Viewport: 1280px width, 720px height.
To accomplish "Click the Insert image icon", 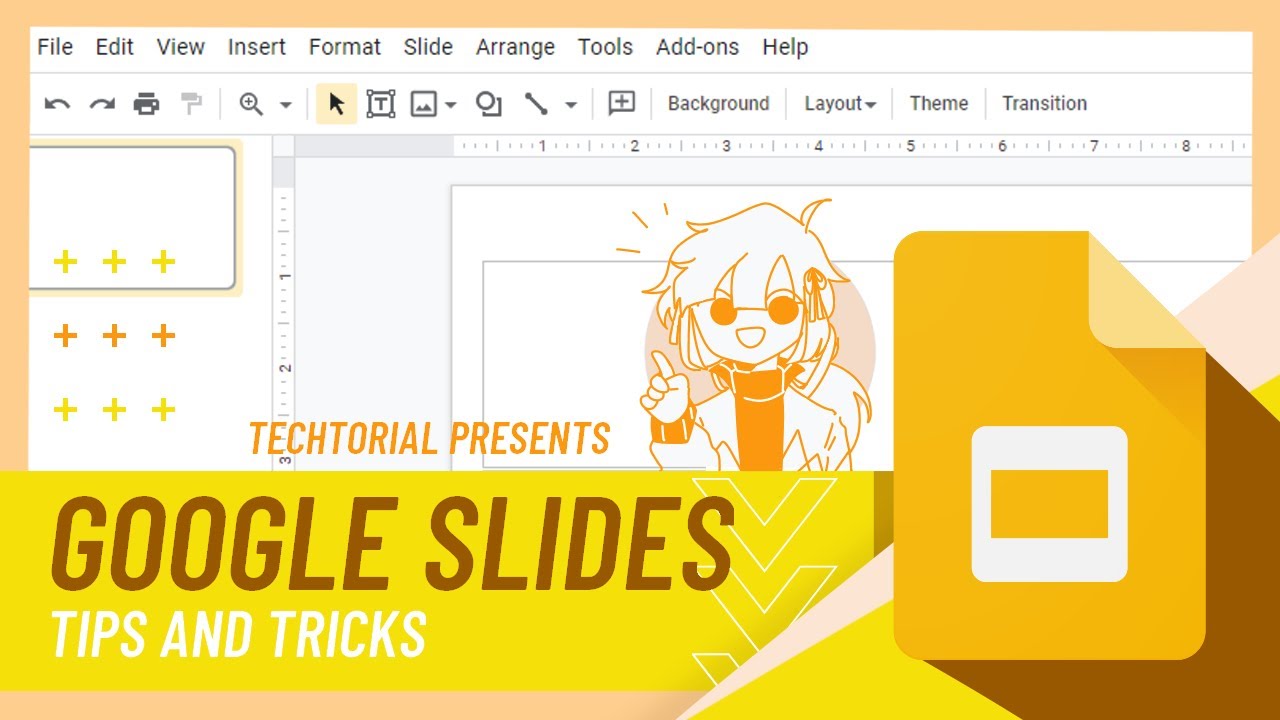I will [424, 104].
